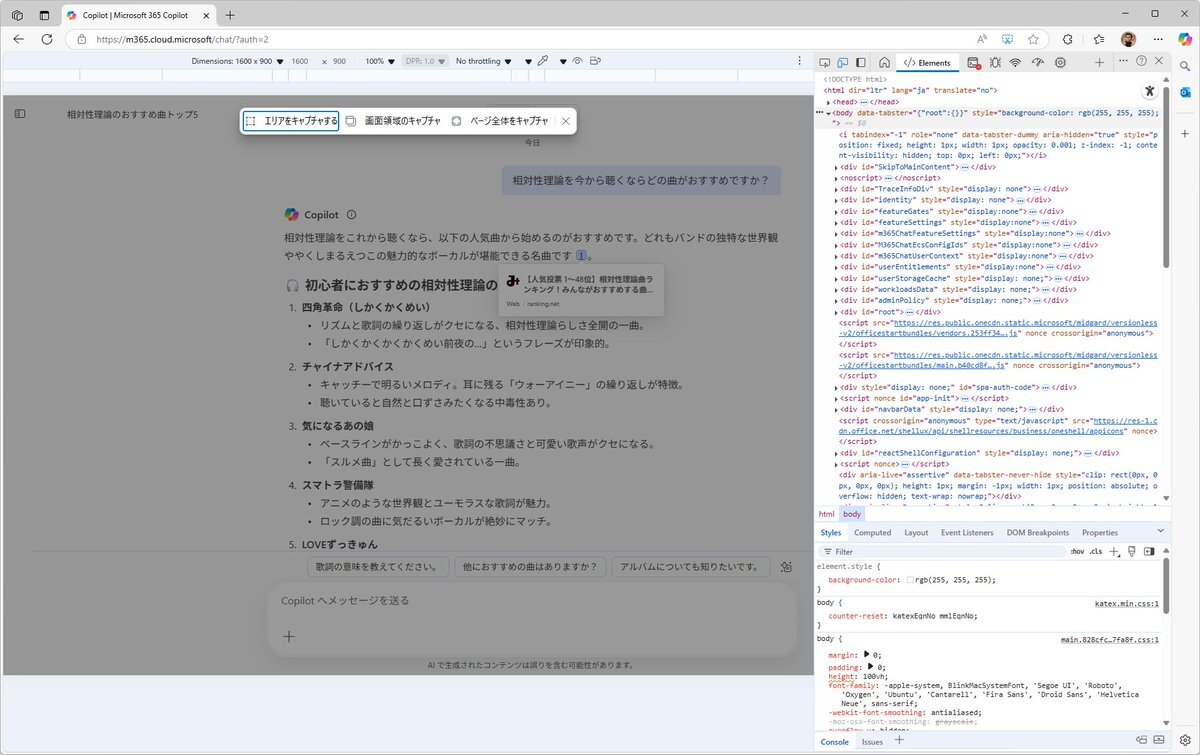
Task: Toggle the Copilot sidebar panel icon
Action: point(20,114)
